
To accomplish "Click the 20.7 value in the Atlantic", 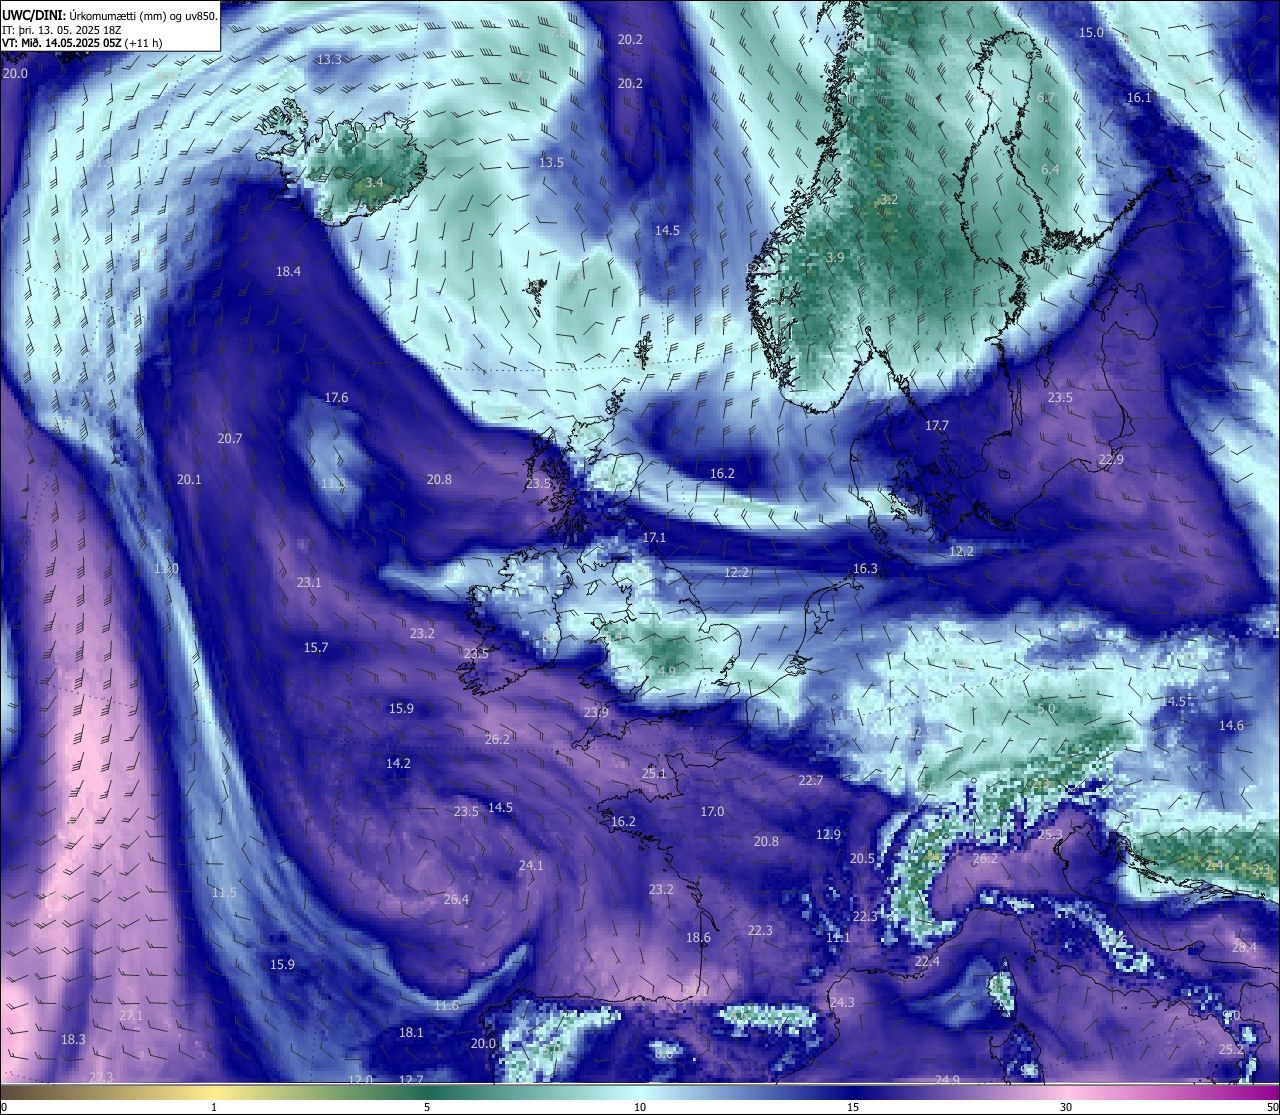I will pyautogui.click(x=230, y=438).
